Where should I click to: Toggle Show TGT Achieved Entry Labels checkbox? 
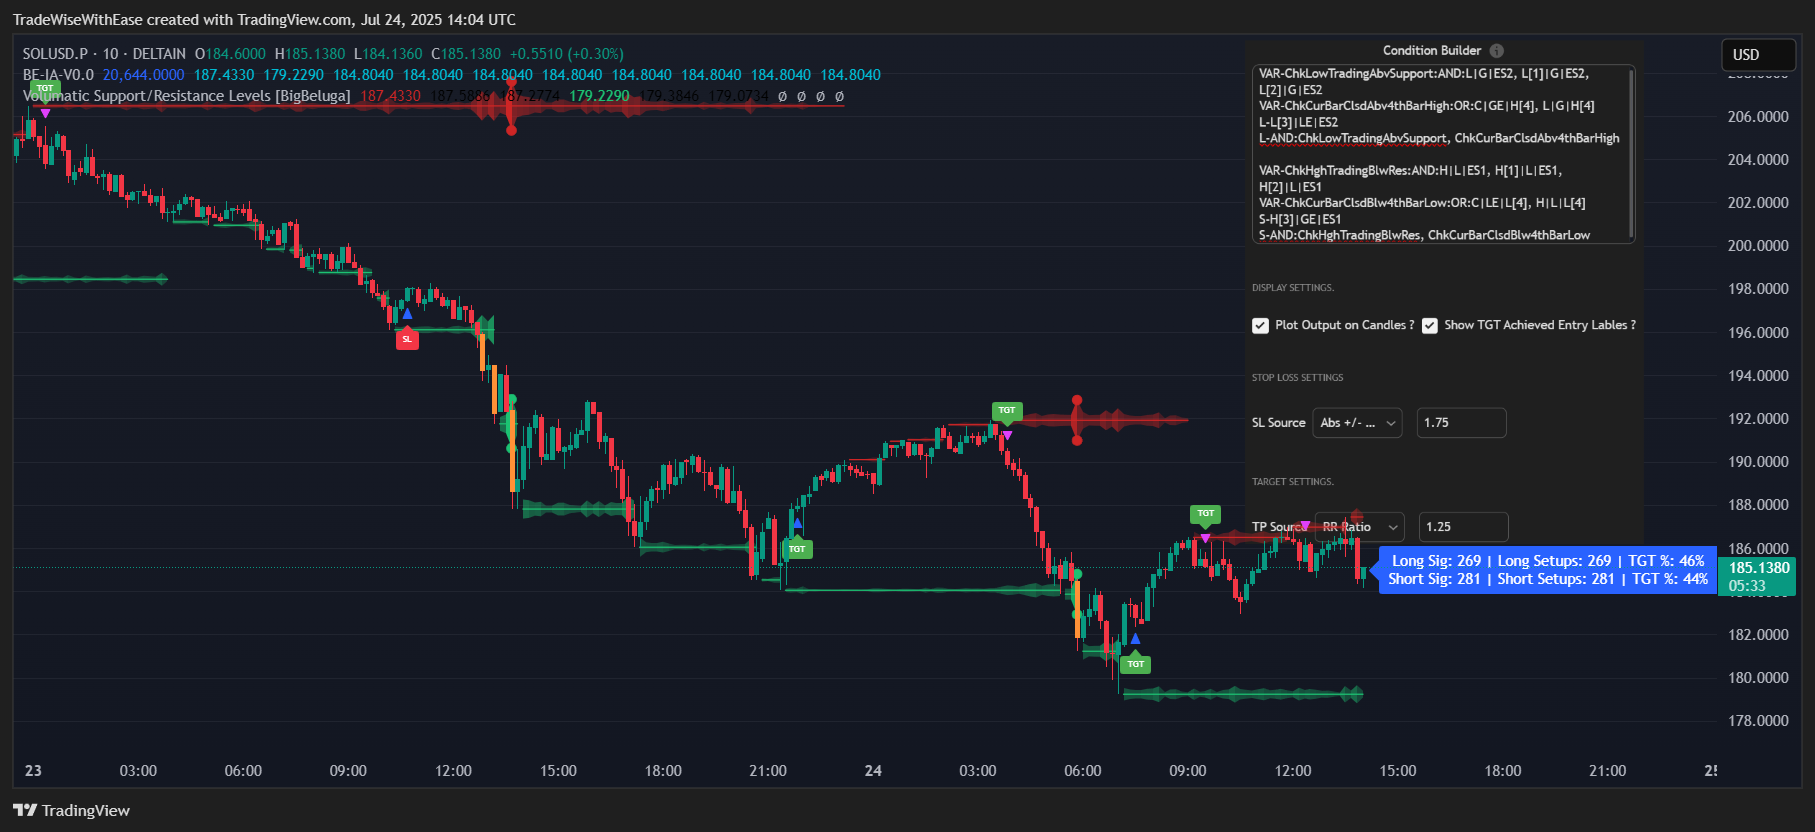1430,326
